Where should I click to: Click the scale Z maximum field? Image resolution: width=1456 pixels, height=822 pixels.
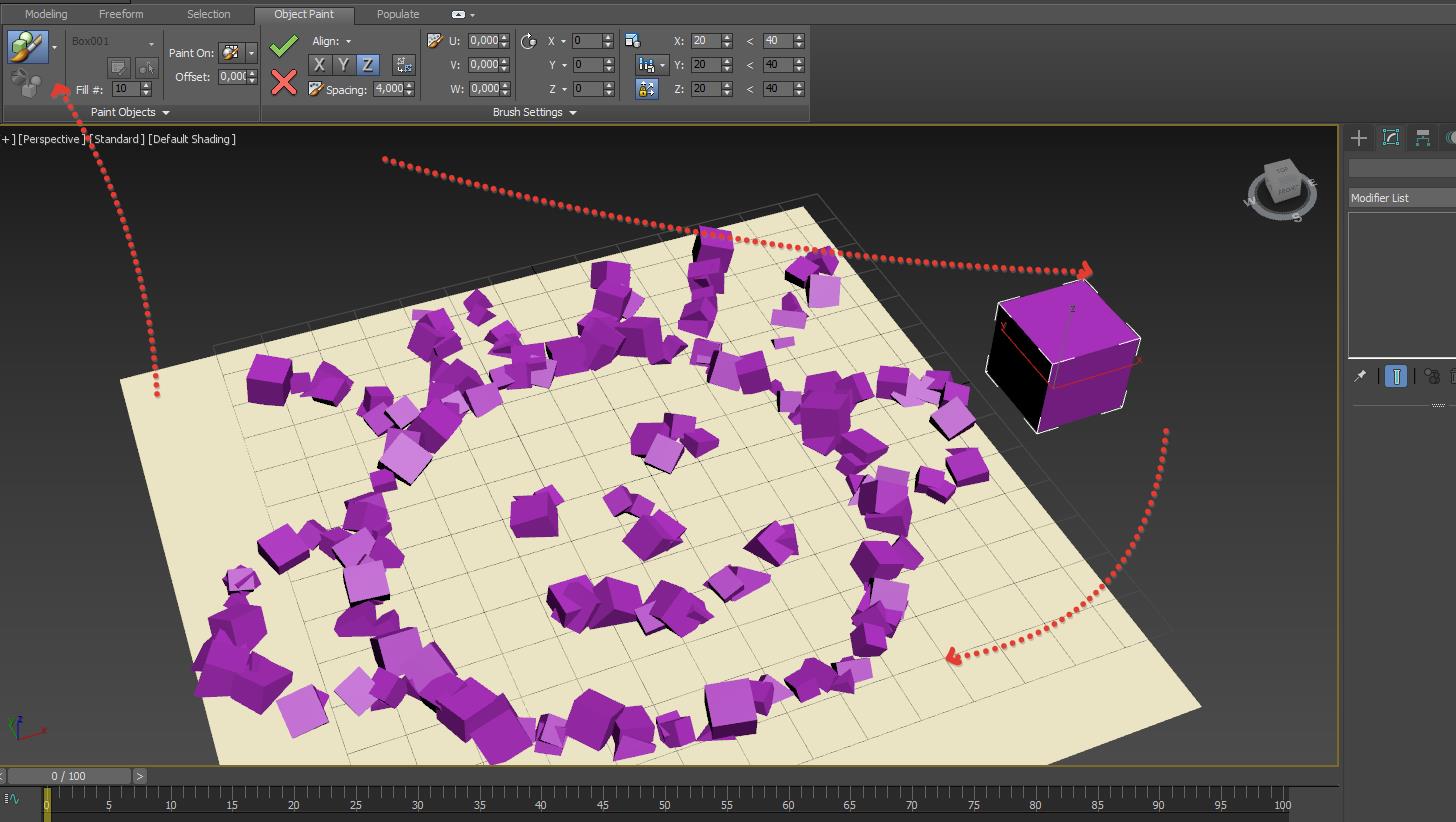776,89
